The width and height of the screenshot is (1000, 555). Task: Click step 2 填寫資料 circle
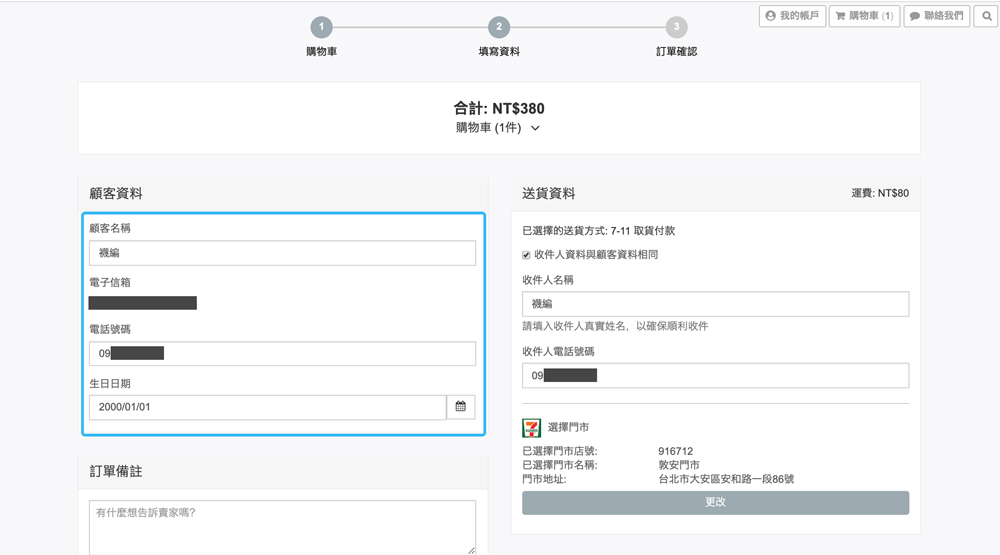(x=499, y=27)
